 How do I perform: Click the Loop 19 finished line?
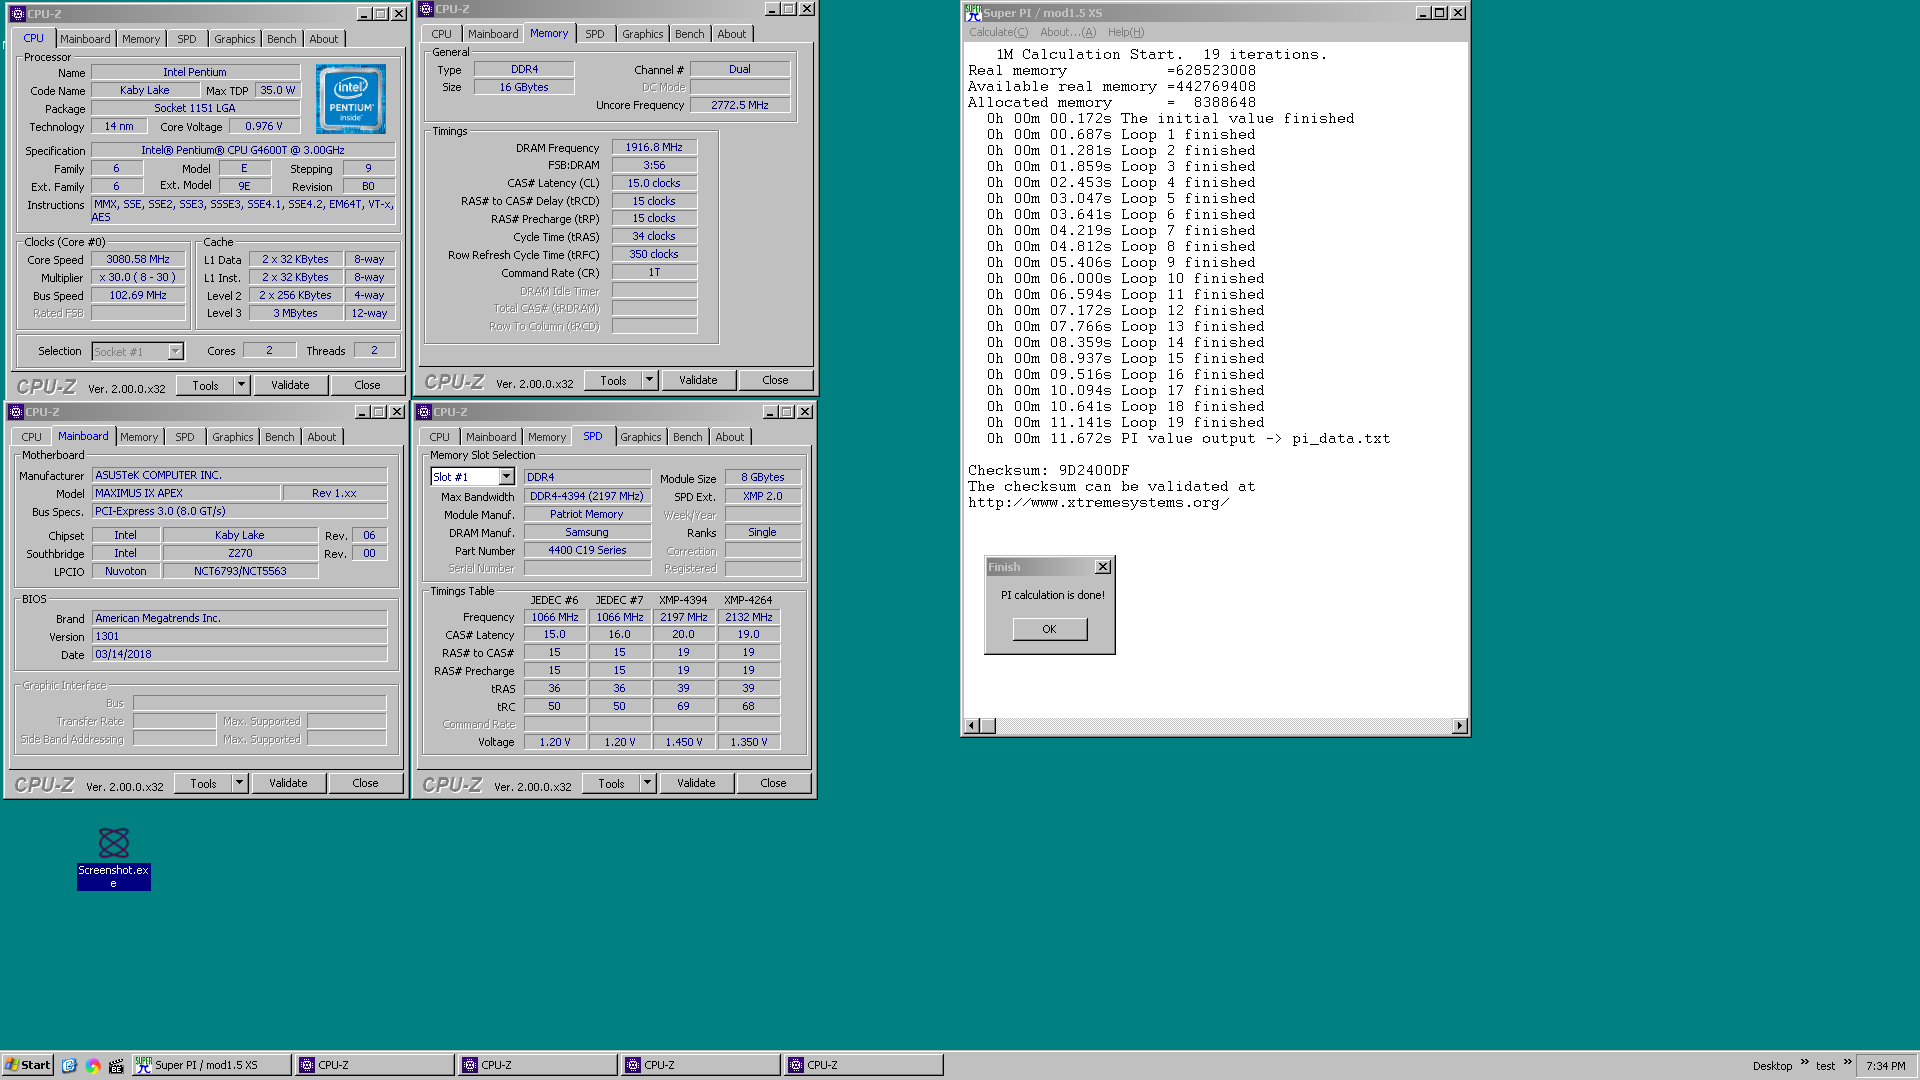(x=1125, y=423)
